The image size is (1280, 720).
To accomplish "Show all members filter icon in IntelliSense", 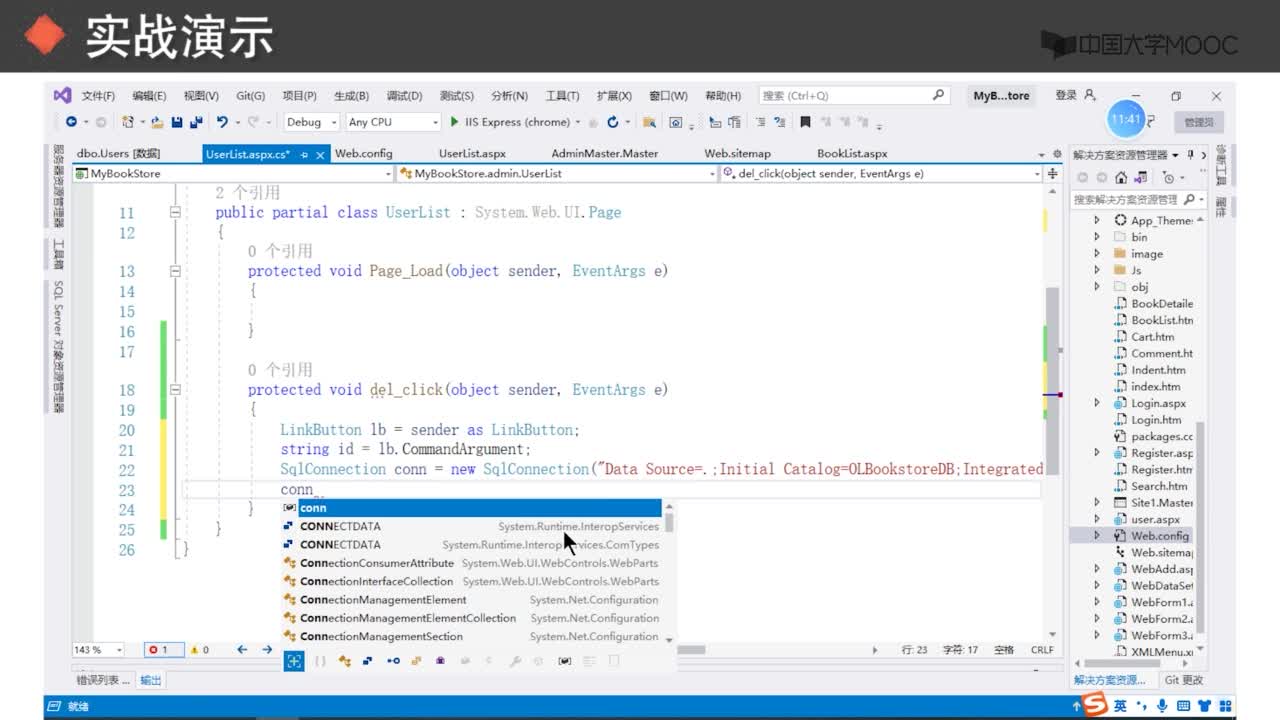I will [x=293, y=661].
